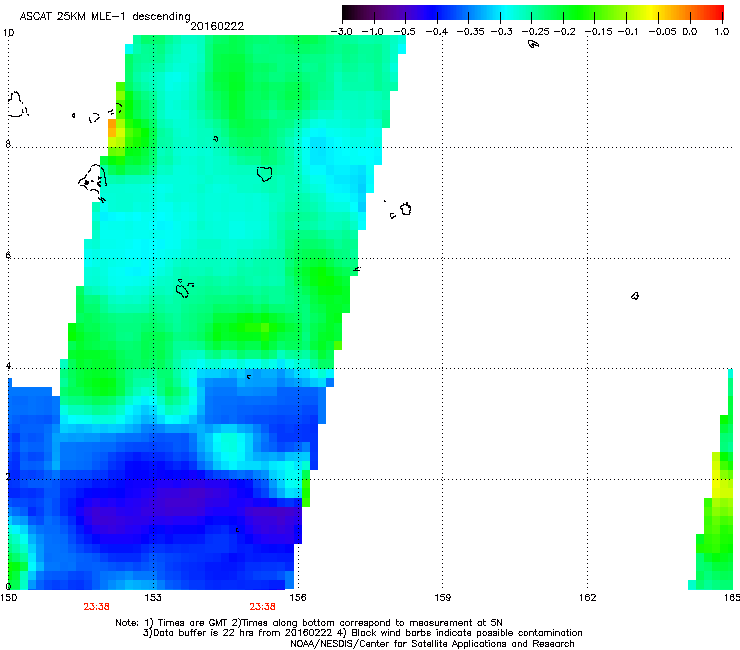Click the red 23:38 time below the 156 label

point(262,607)
